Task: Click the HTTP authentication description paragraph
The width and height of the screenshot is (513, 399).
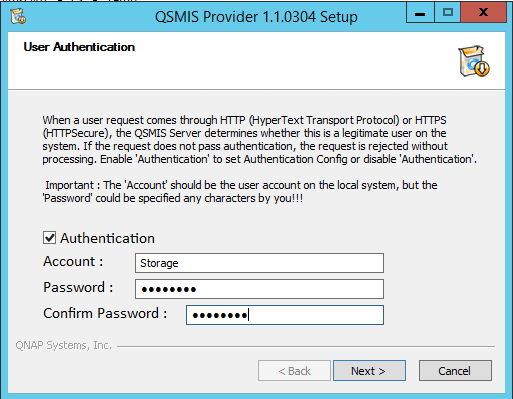Action: coord(259,140)
